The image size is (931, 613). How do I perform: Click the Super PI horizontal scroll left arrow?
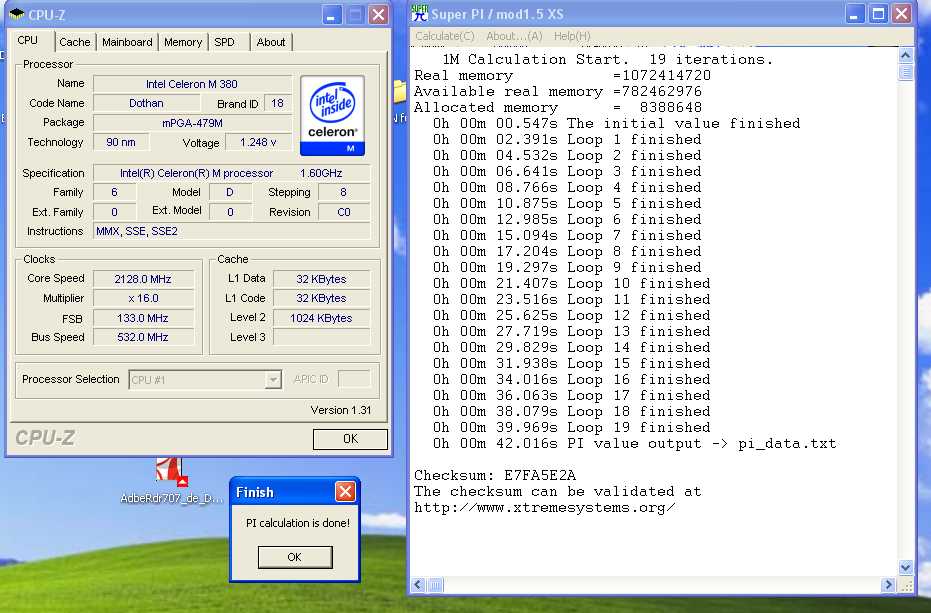(418, 584)
